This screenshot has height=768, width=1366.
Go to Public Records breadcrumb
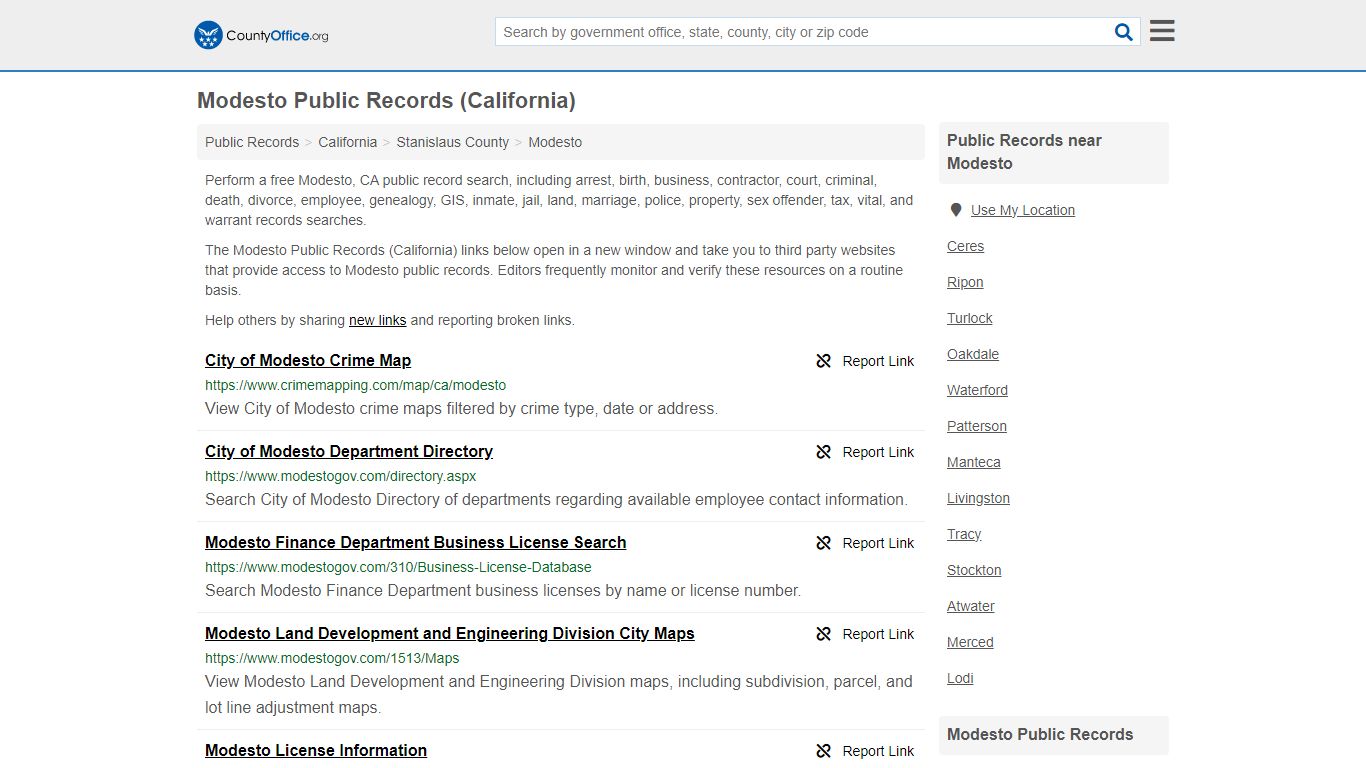coord(252,142)
